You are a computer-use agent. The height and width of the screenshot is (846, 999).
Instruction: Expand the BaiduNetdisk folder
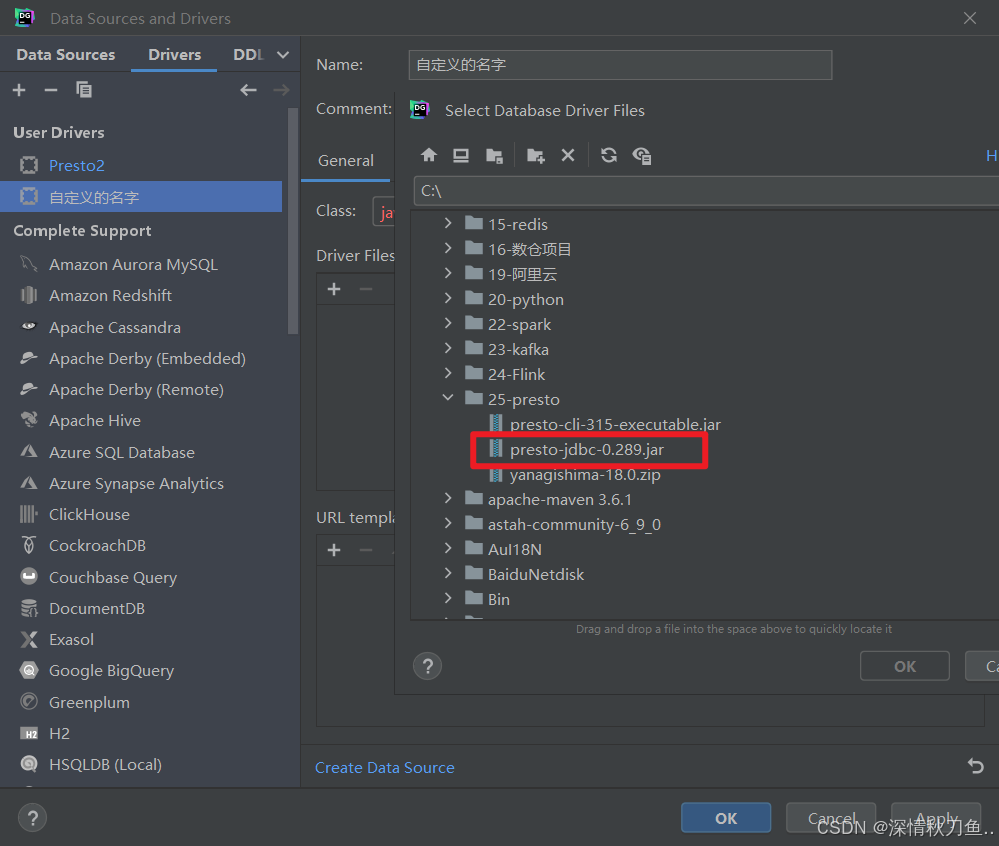[x=448, y=573]
